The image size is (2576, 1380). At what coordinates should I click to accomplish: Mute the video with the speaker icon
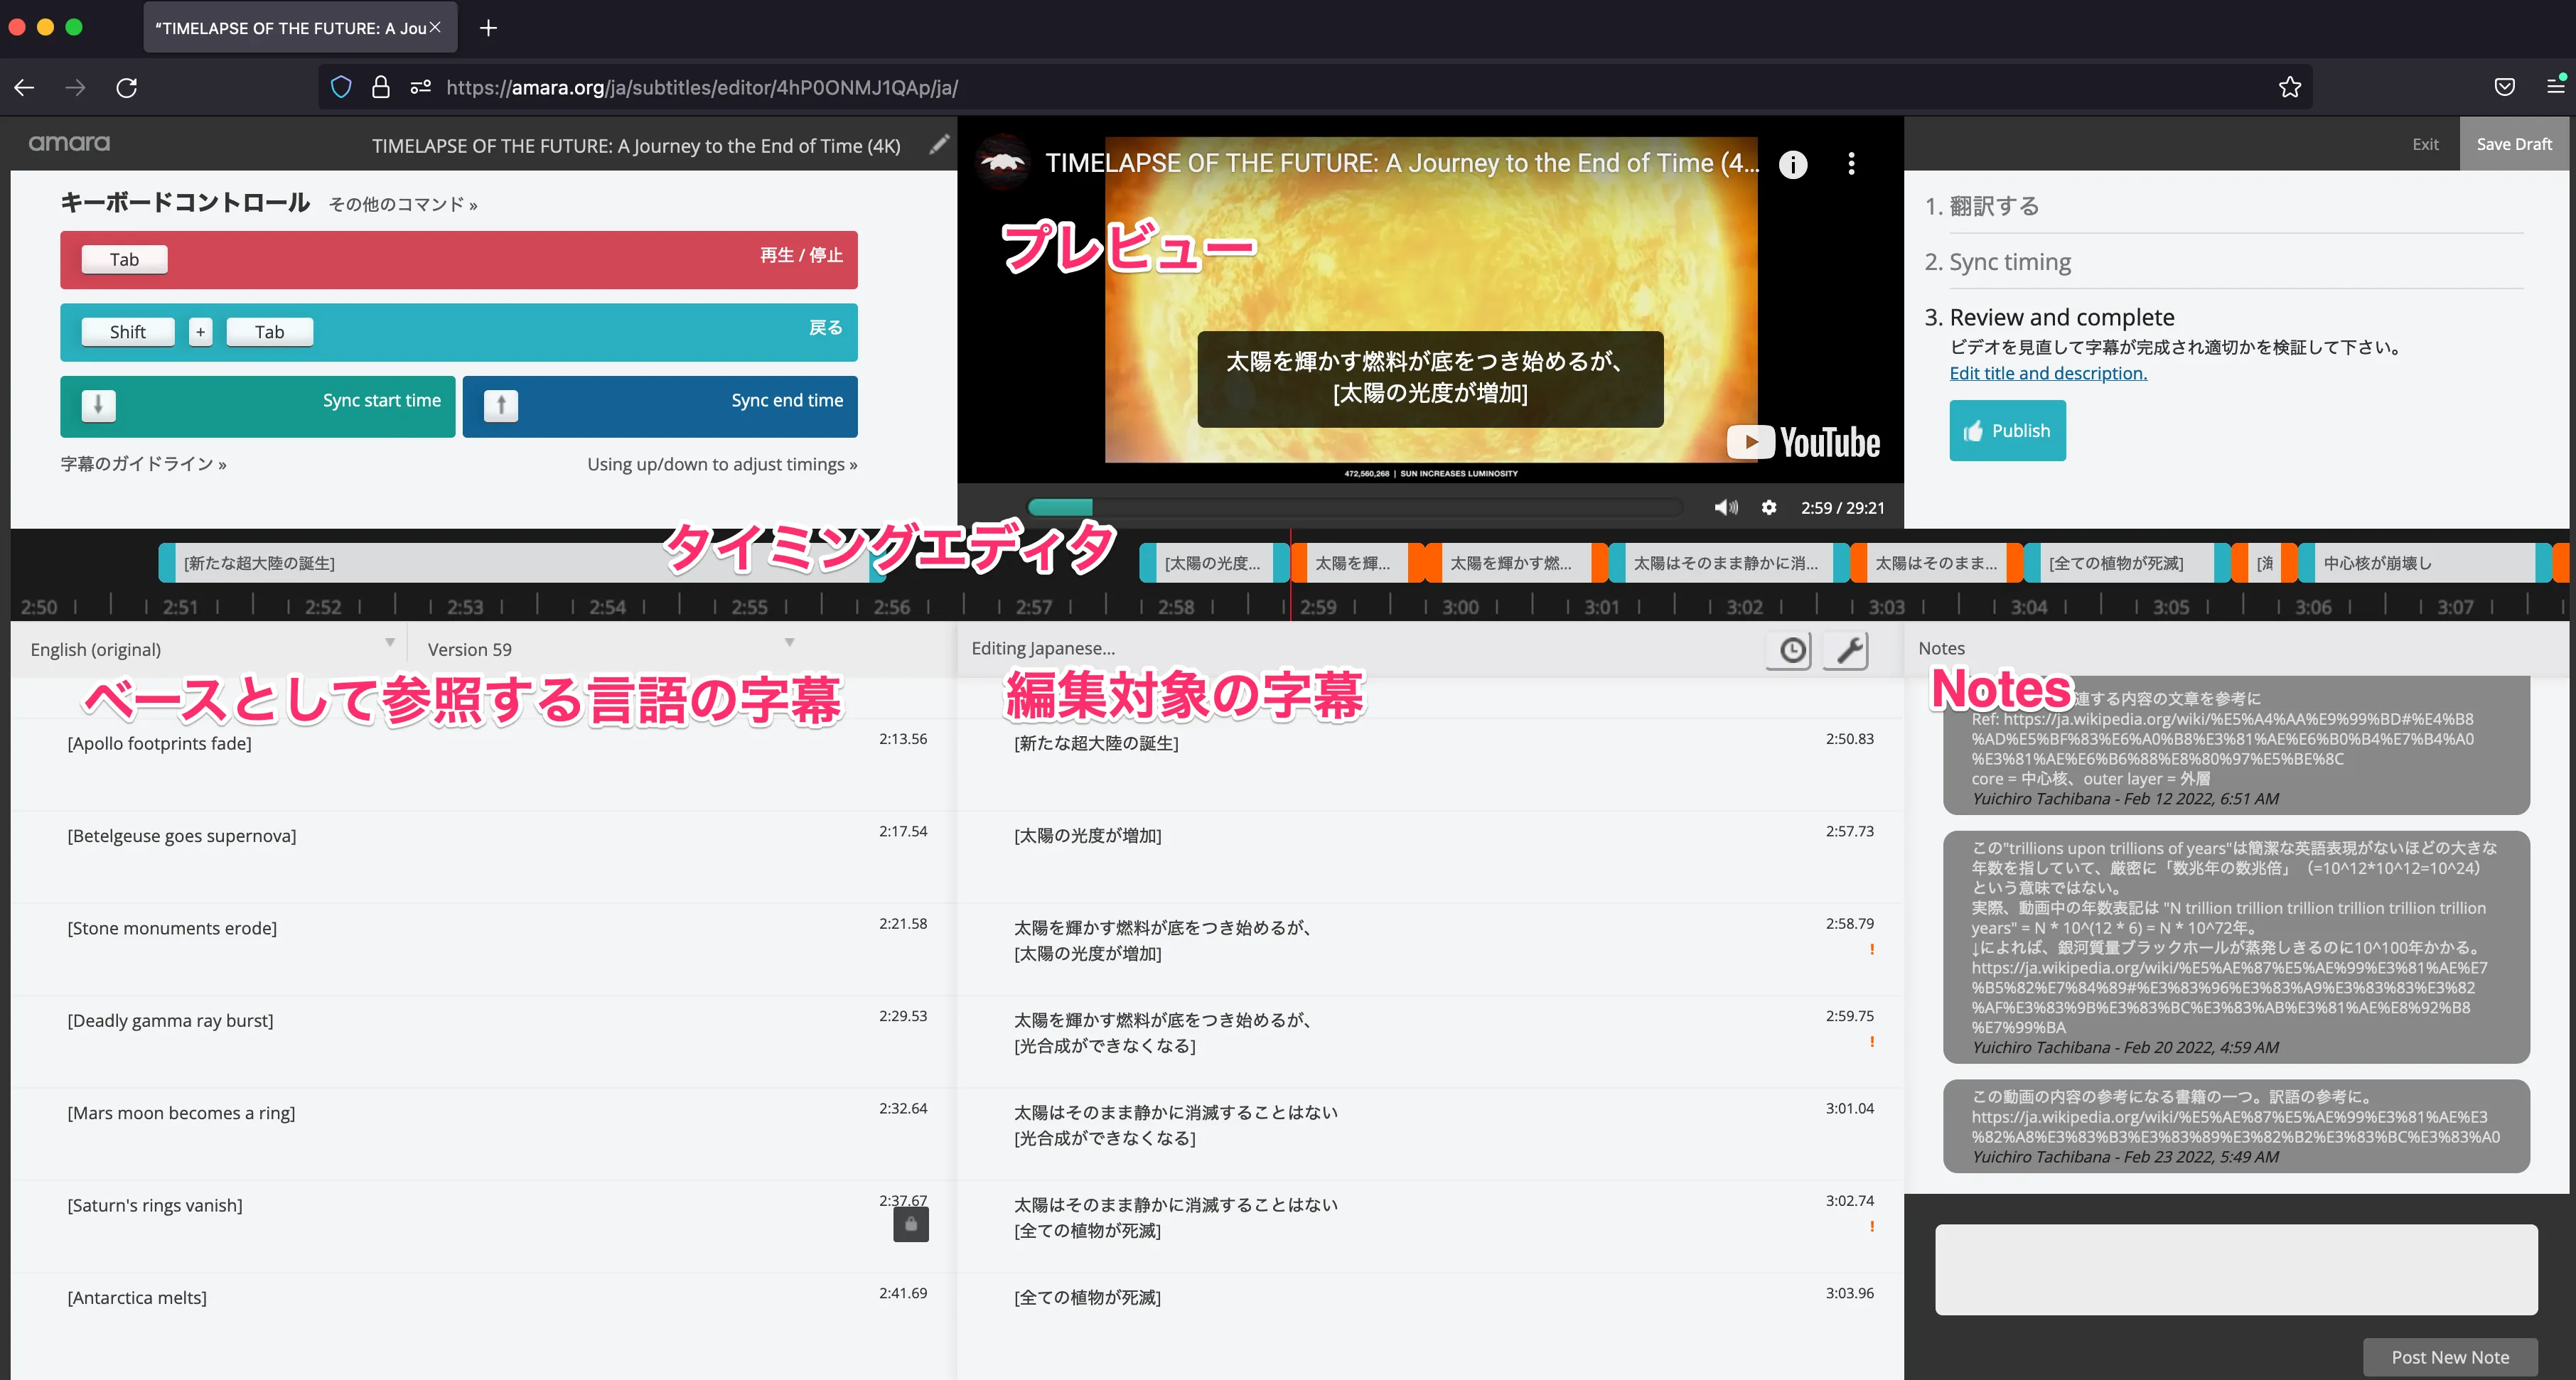point(1726,508)
